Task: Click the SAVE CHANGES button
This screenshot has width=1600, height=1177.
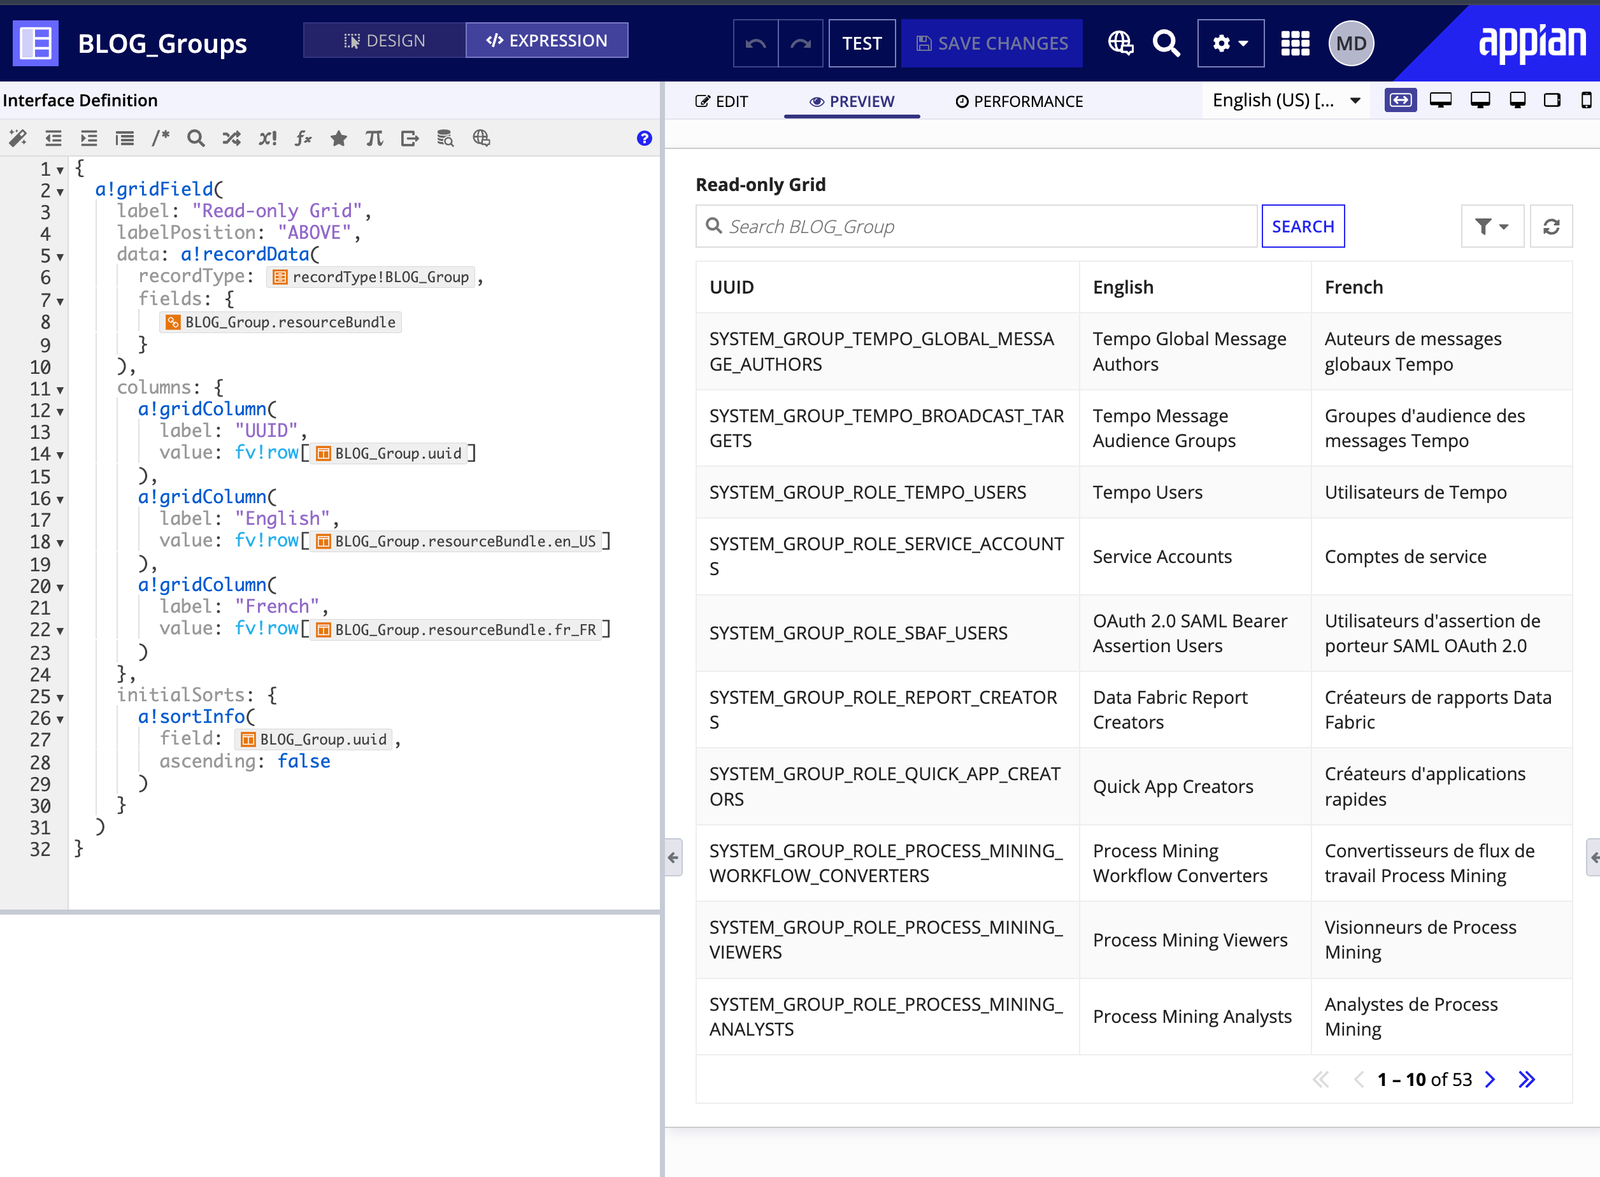Action: 991,43
